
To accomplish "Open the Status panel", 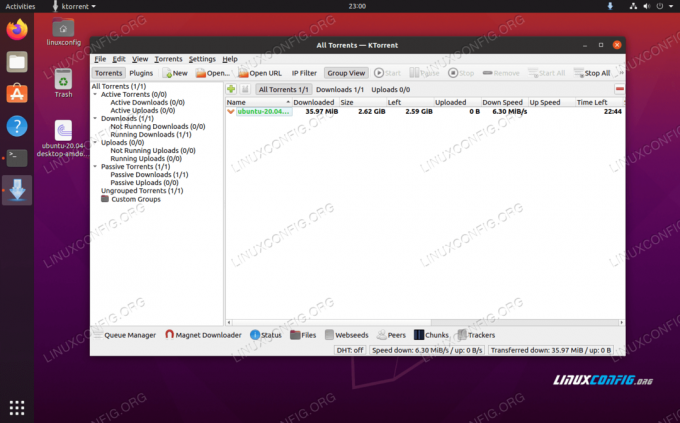I will [266, 335].
